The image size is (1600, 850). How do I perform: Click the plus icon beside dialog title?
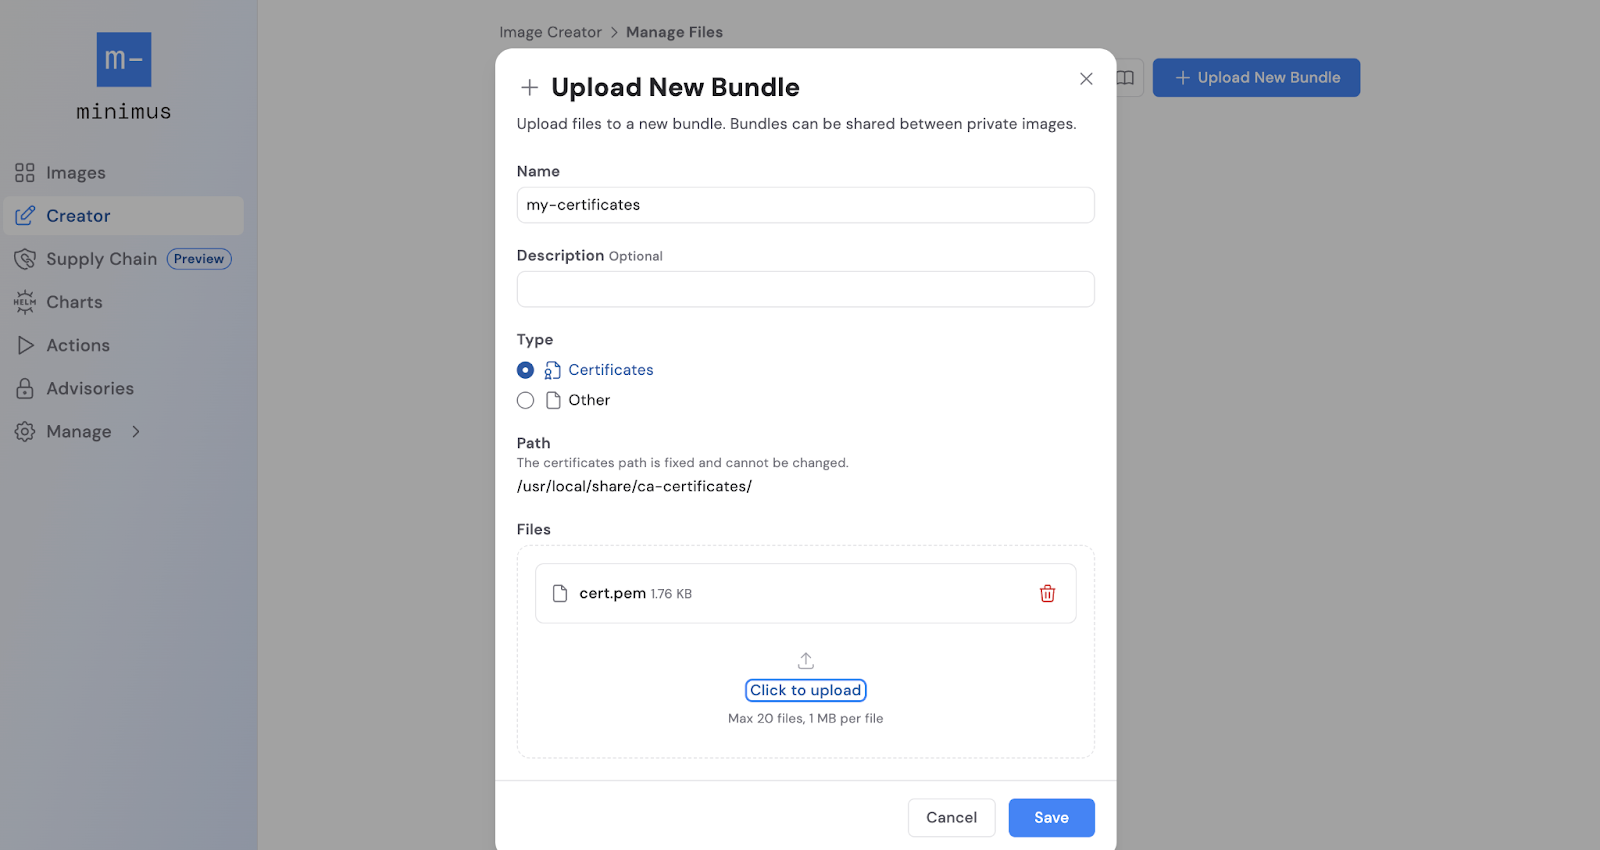(x=530, y=88)
